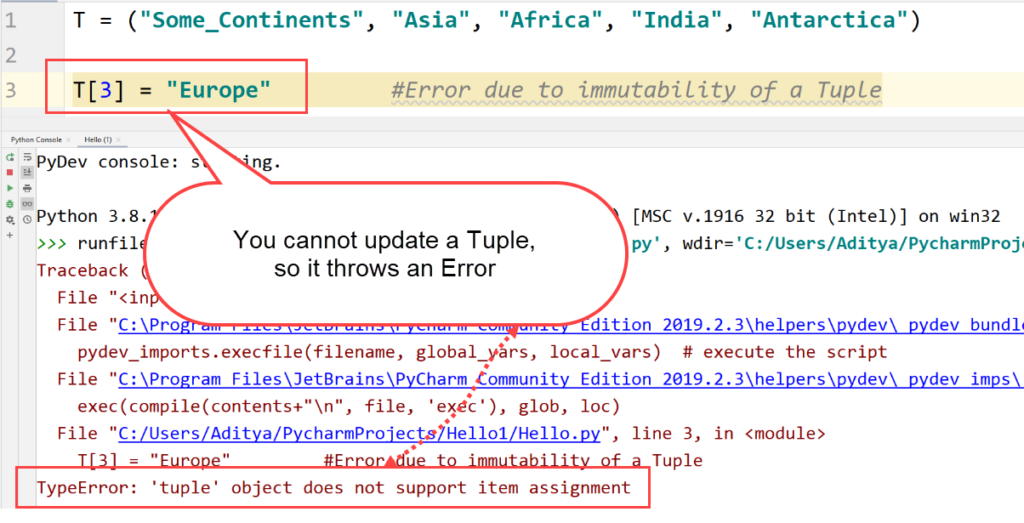Open the pydev_imps file path link
1024x523 pixels.
[x=570, y=379]
